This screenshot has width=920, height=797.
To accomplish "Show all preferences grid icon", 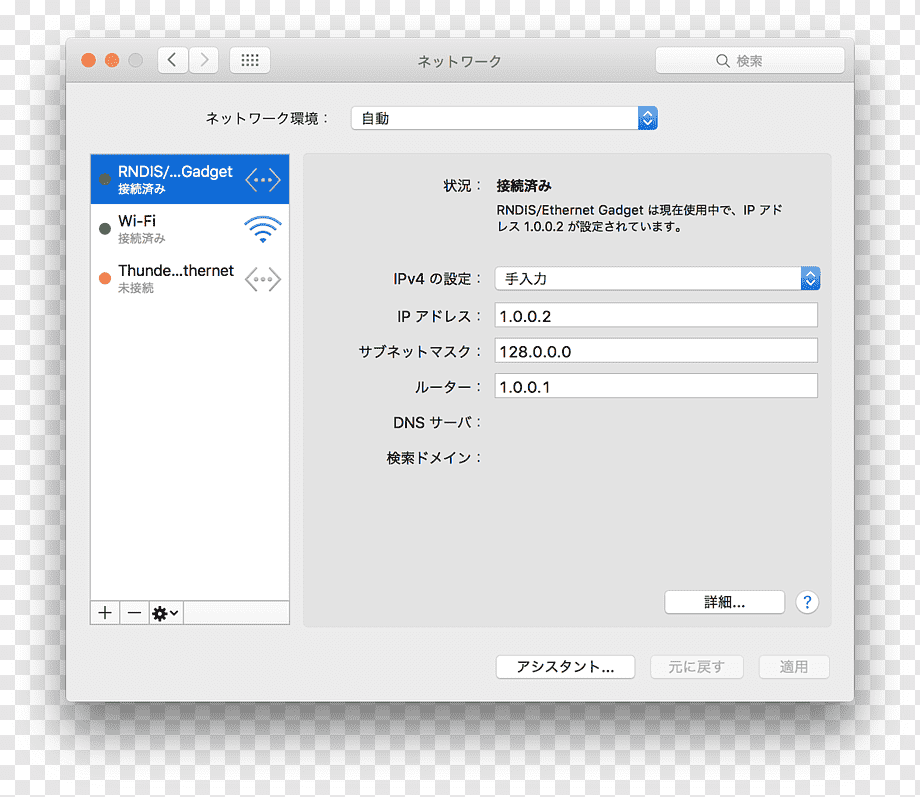I will 250,60.
